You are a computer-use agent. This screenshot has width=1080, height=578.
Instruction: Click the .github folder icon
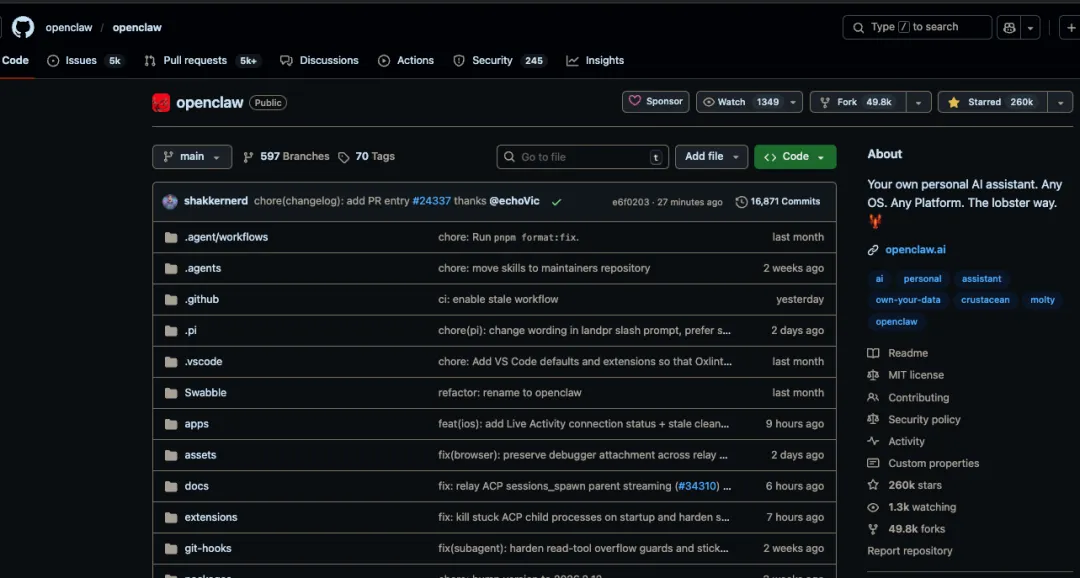click(x=170, y=299)
